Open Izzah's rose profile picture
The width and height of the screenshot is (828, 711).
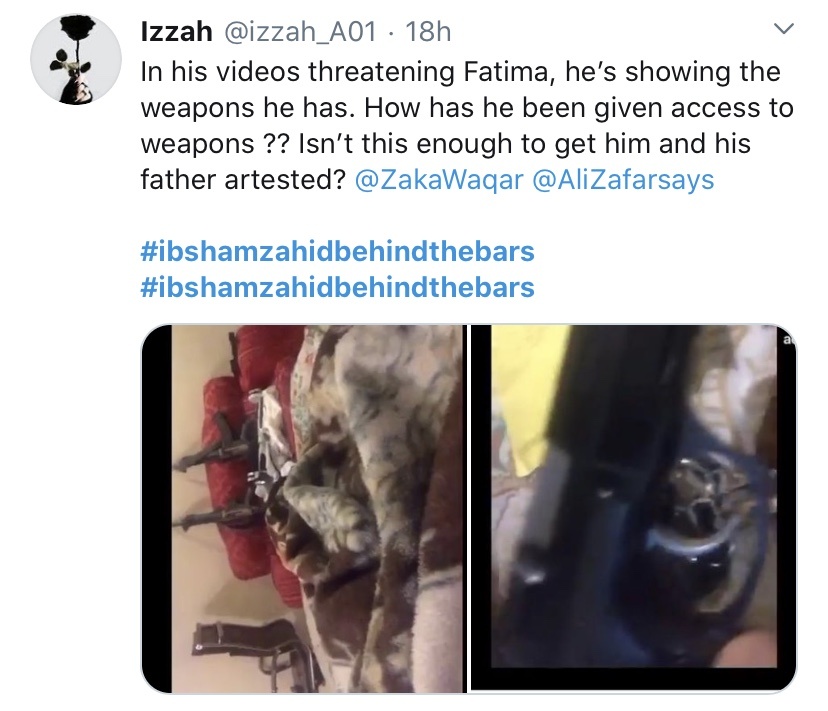click(x=76, y=59)
